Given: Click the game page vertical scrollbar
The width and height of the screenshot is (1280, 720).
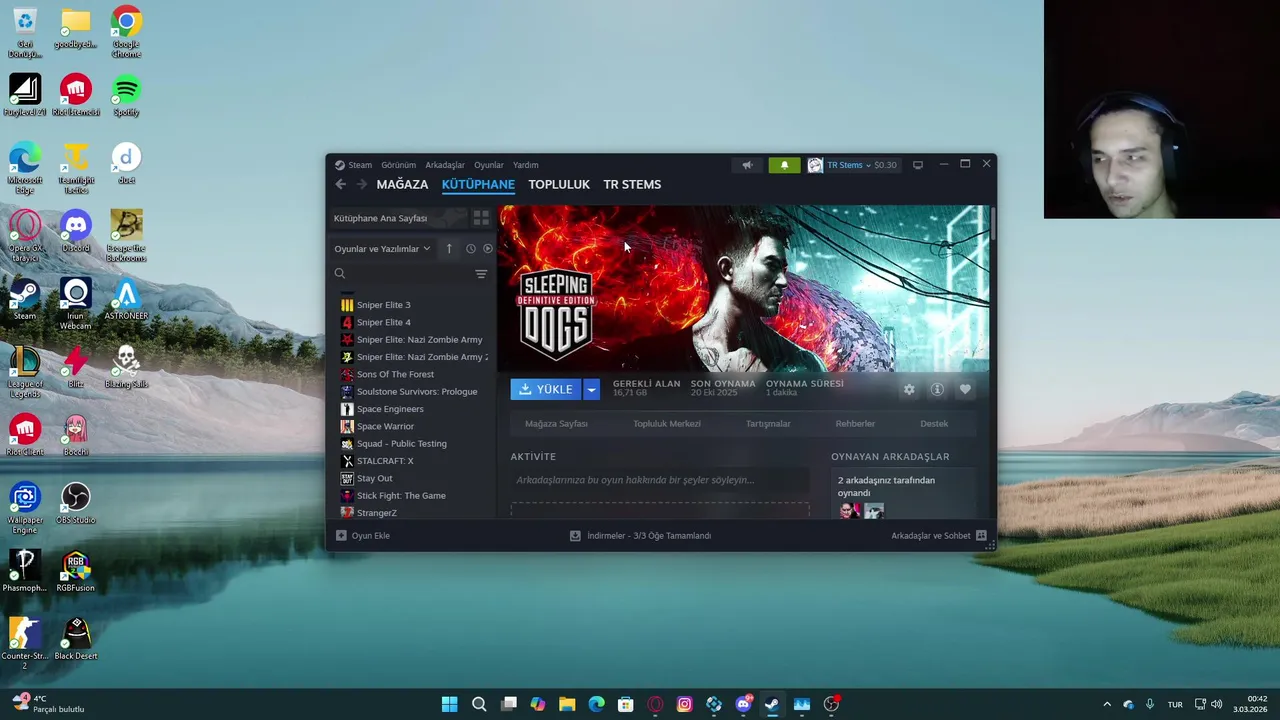Looking at the screenshot, I should (993, 222).
